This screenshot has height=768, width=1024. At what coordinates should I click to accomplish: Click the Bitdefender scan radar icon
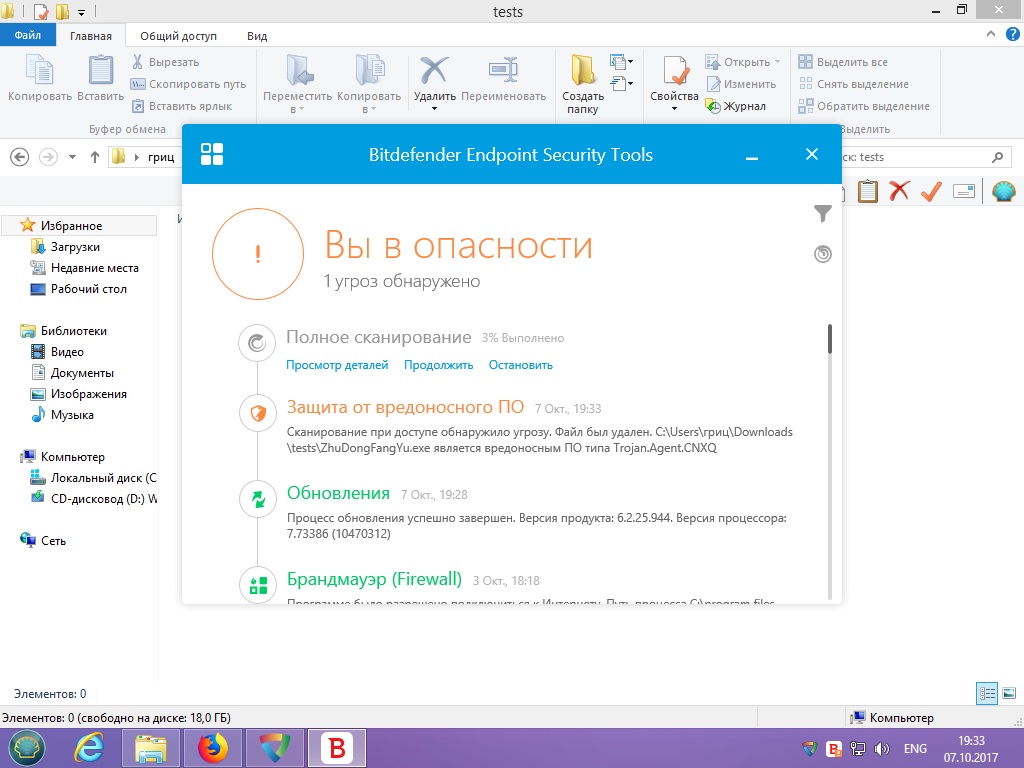coord(823,254)
